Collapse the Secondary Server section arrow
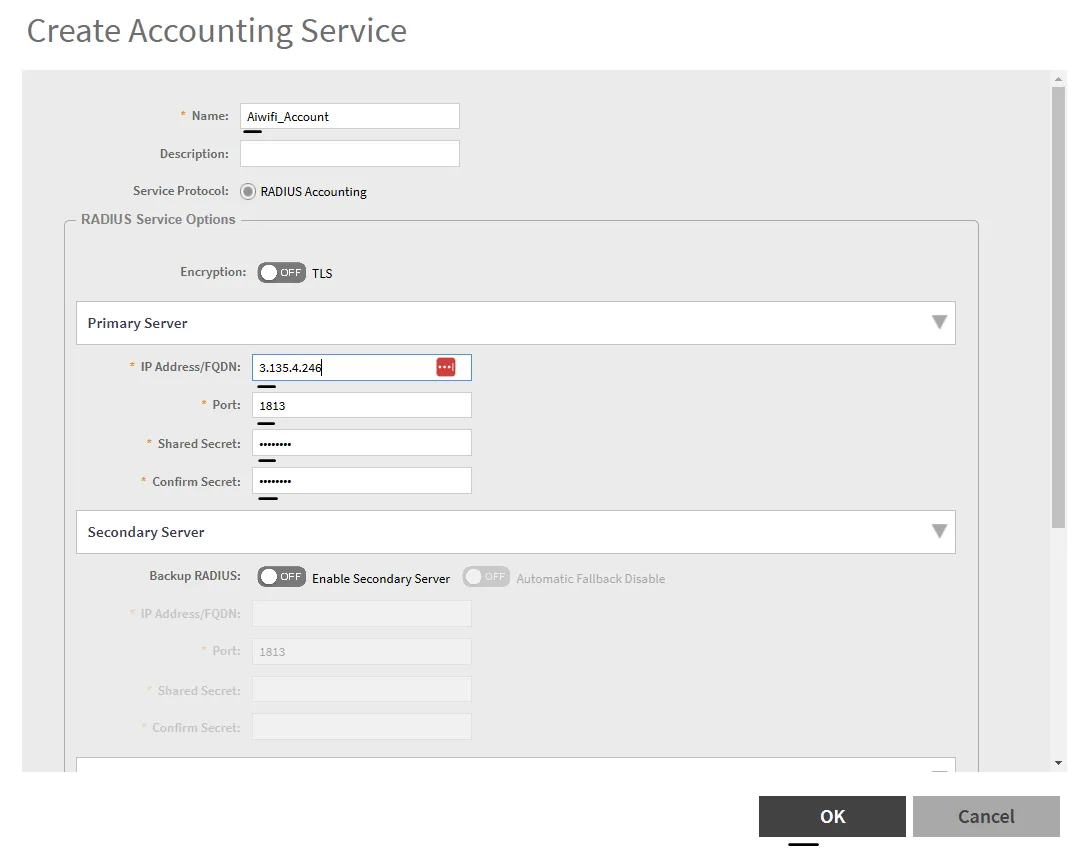 (939, 531)
